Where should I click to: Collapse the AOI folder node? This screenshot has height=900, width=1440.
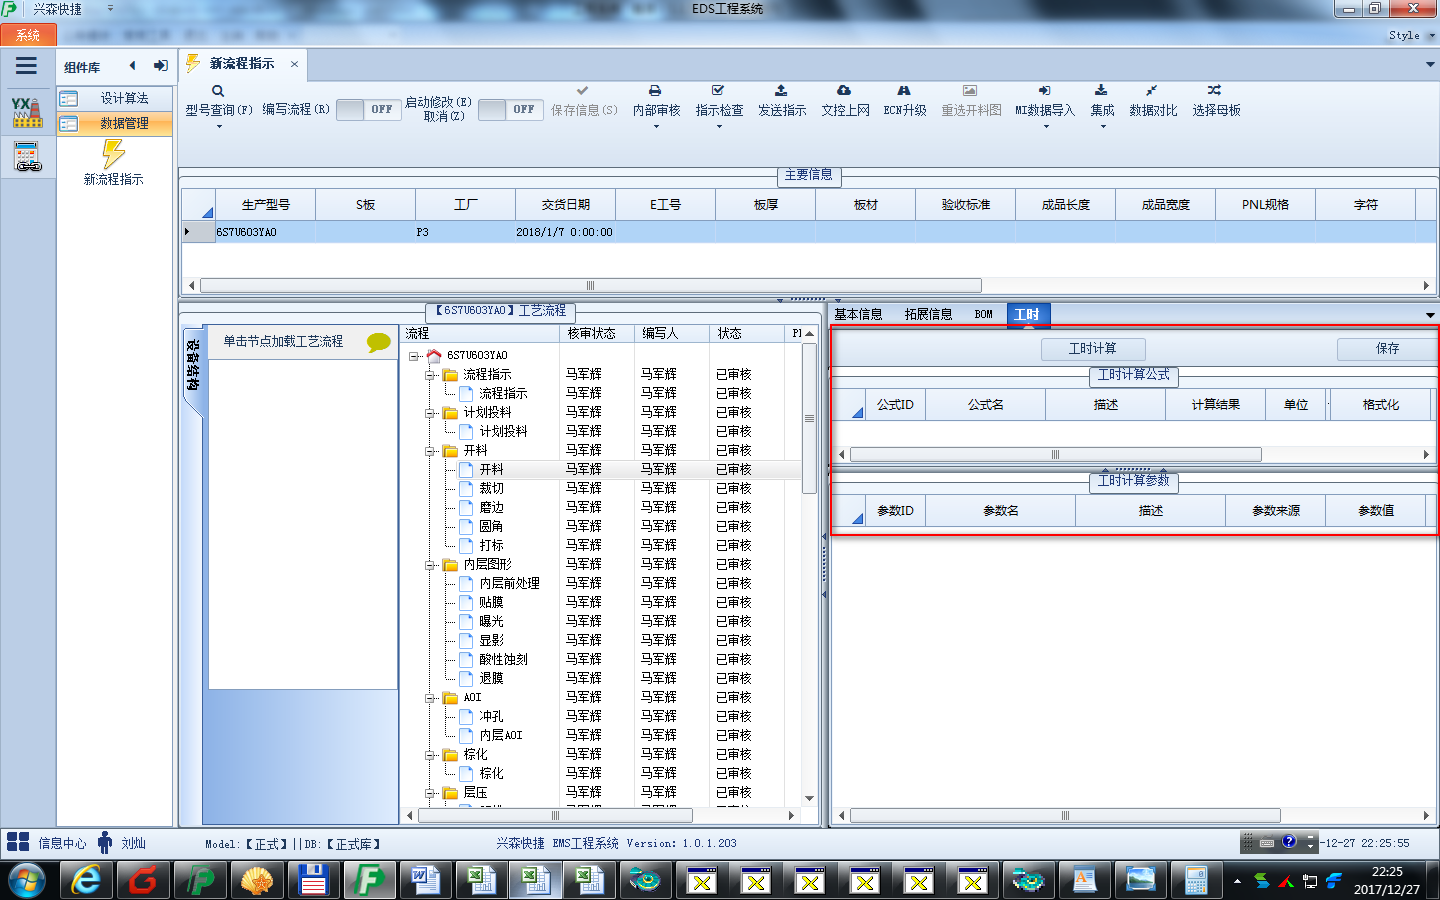pos(430,698)
